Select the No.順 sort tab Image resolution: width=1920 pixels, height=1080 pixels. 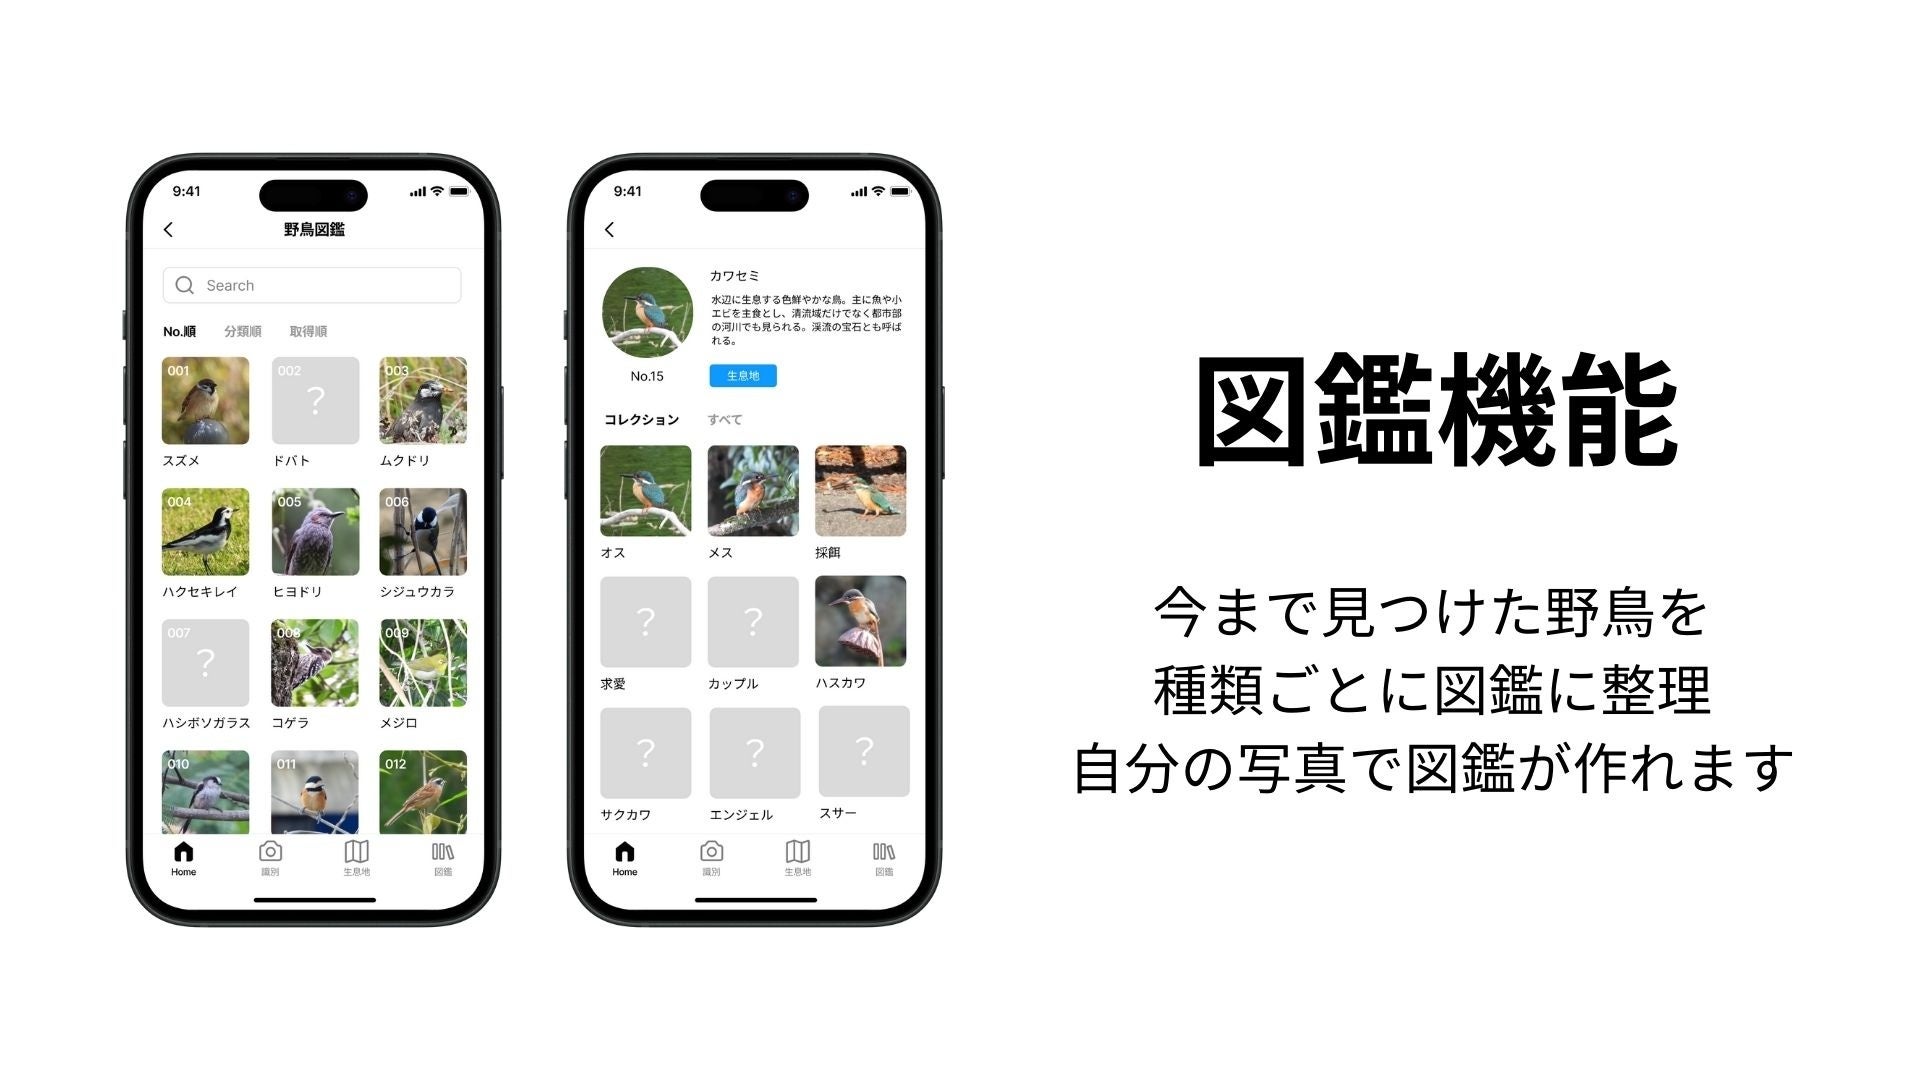pyautogui.click(x=178, y=331)
